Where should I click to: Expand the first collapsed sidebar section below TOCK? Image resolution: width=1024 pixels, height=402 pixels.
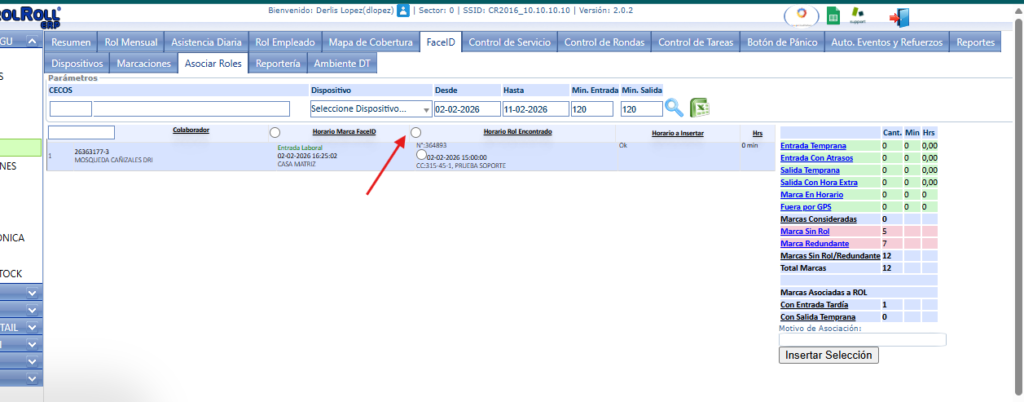[x=32, y=293]
